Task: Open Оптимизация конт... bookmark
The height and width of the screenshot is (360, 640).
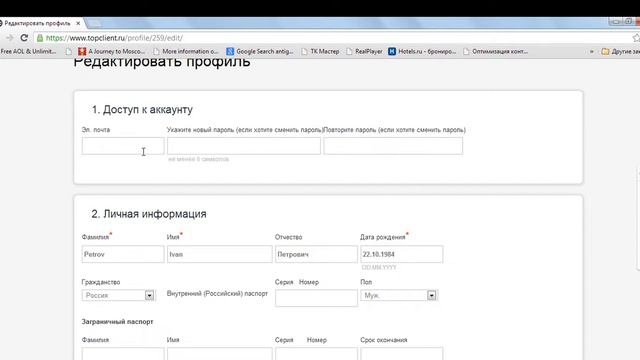Action: pyautogui.click(x=496, y=51)
